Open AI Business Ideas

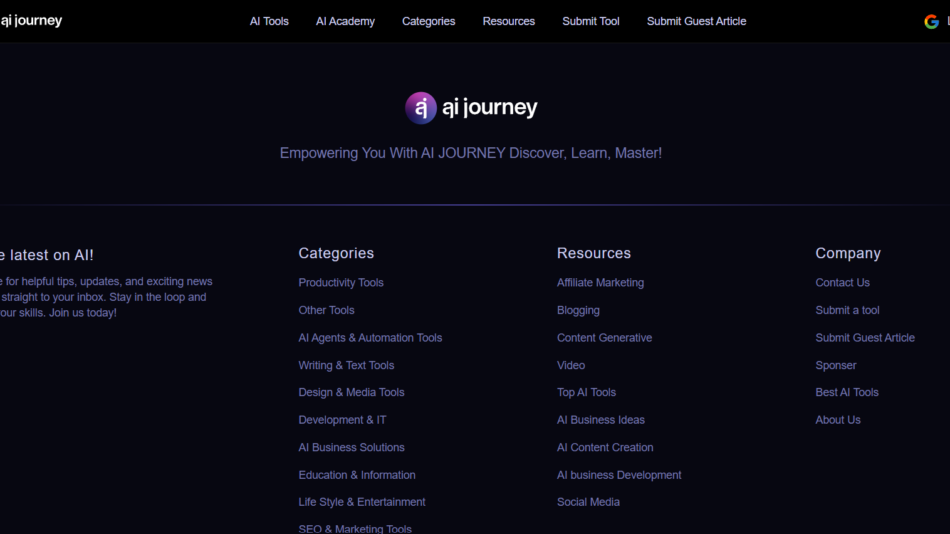(600, 419)
